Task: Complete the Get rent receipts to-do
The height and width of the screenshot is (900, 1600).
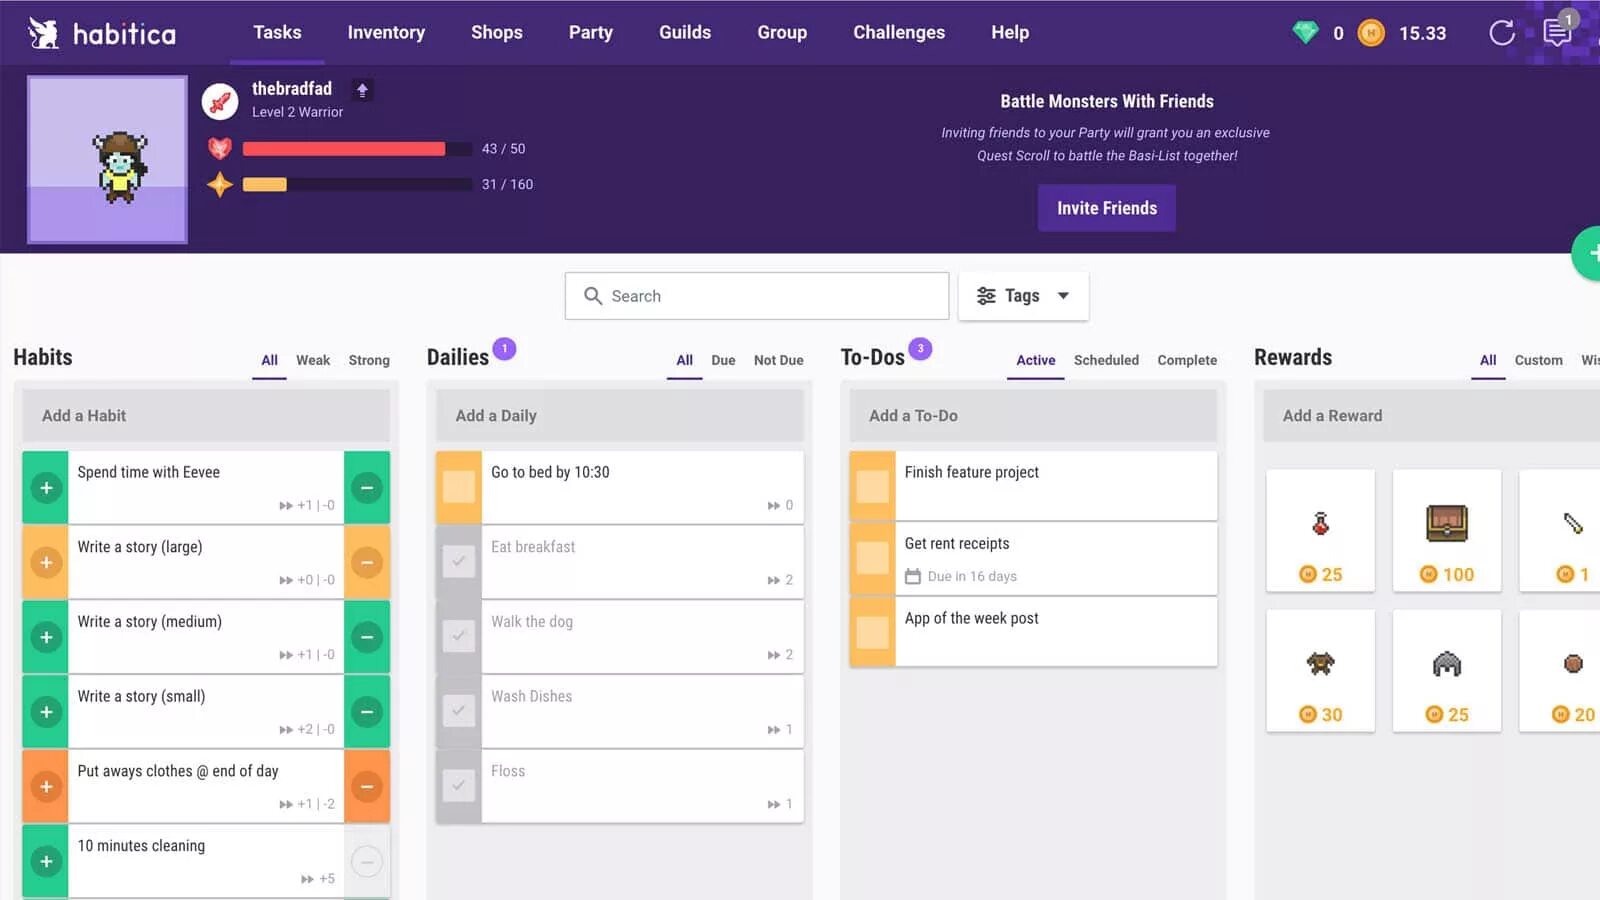Action: 872,558
